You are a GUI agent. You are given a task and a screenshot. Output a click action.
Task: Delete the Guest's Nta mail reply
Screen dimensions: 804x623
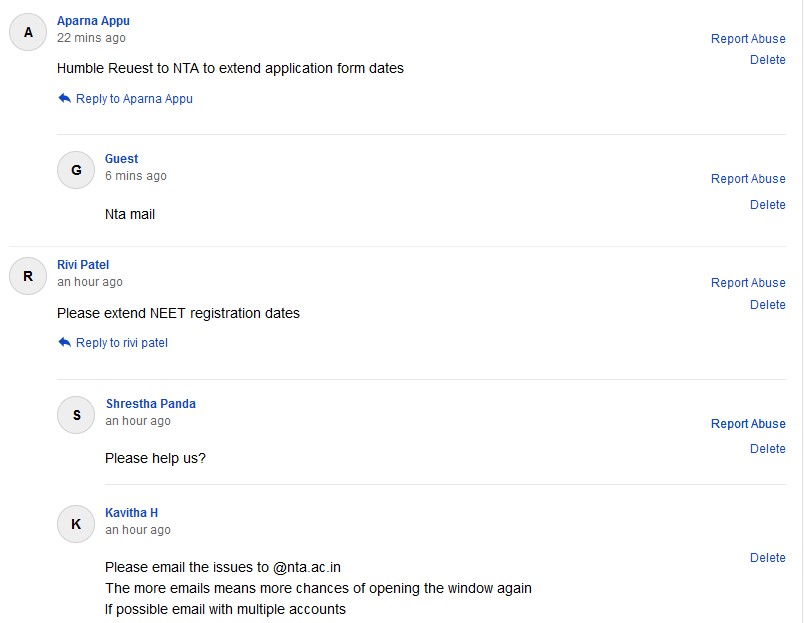(767, 205)
